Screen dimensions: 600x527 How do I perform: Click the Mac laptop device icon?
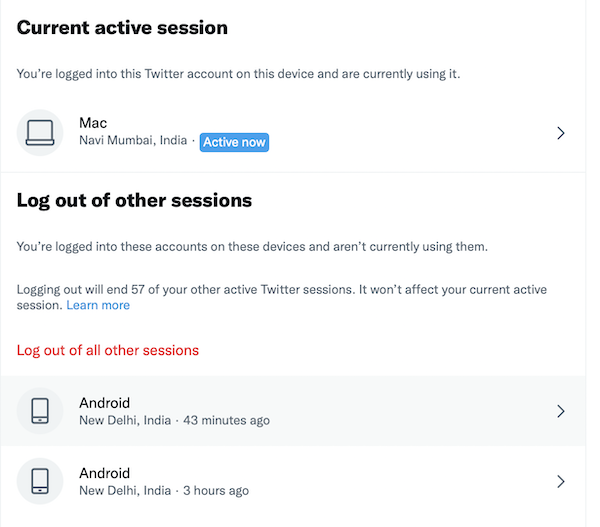[x=40, y=132]
